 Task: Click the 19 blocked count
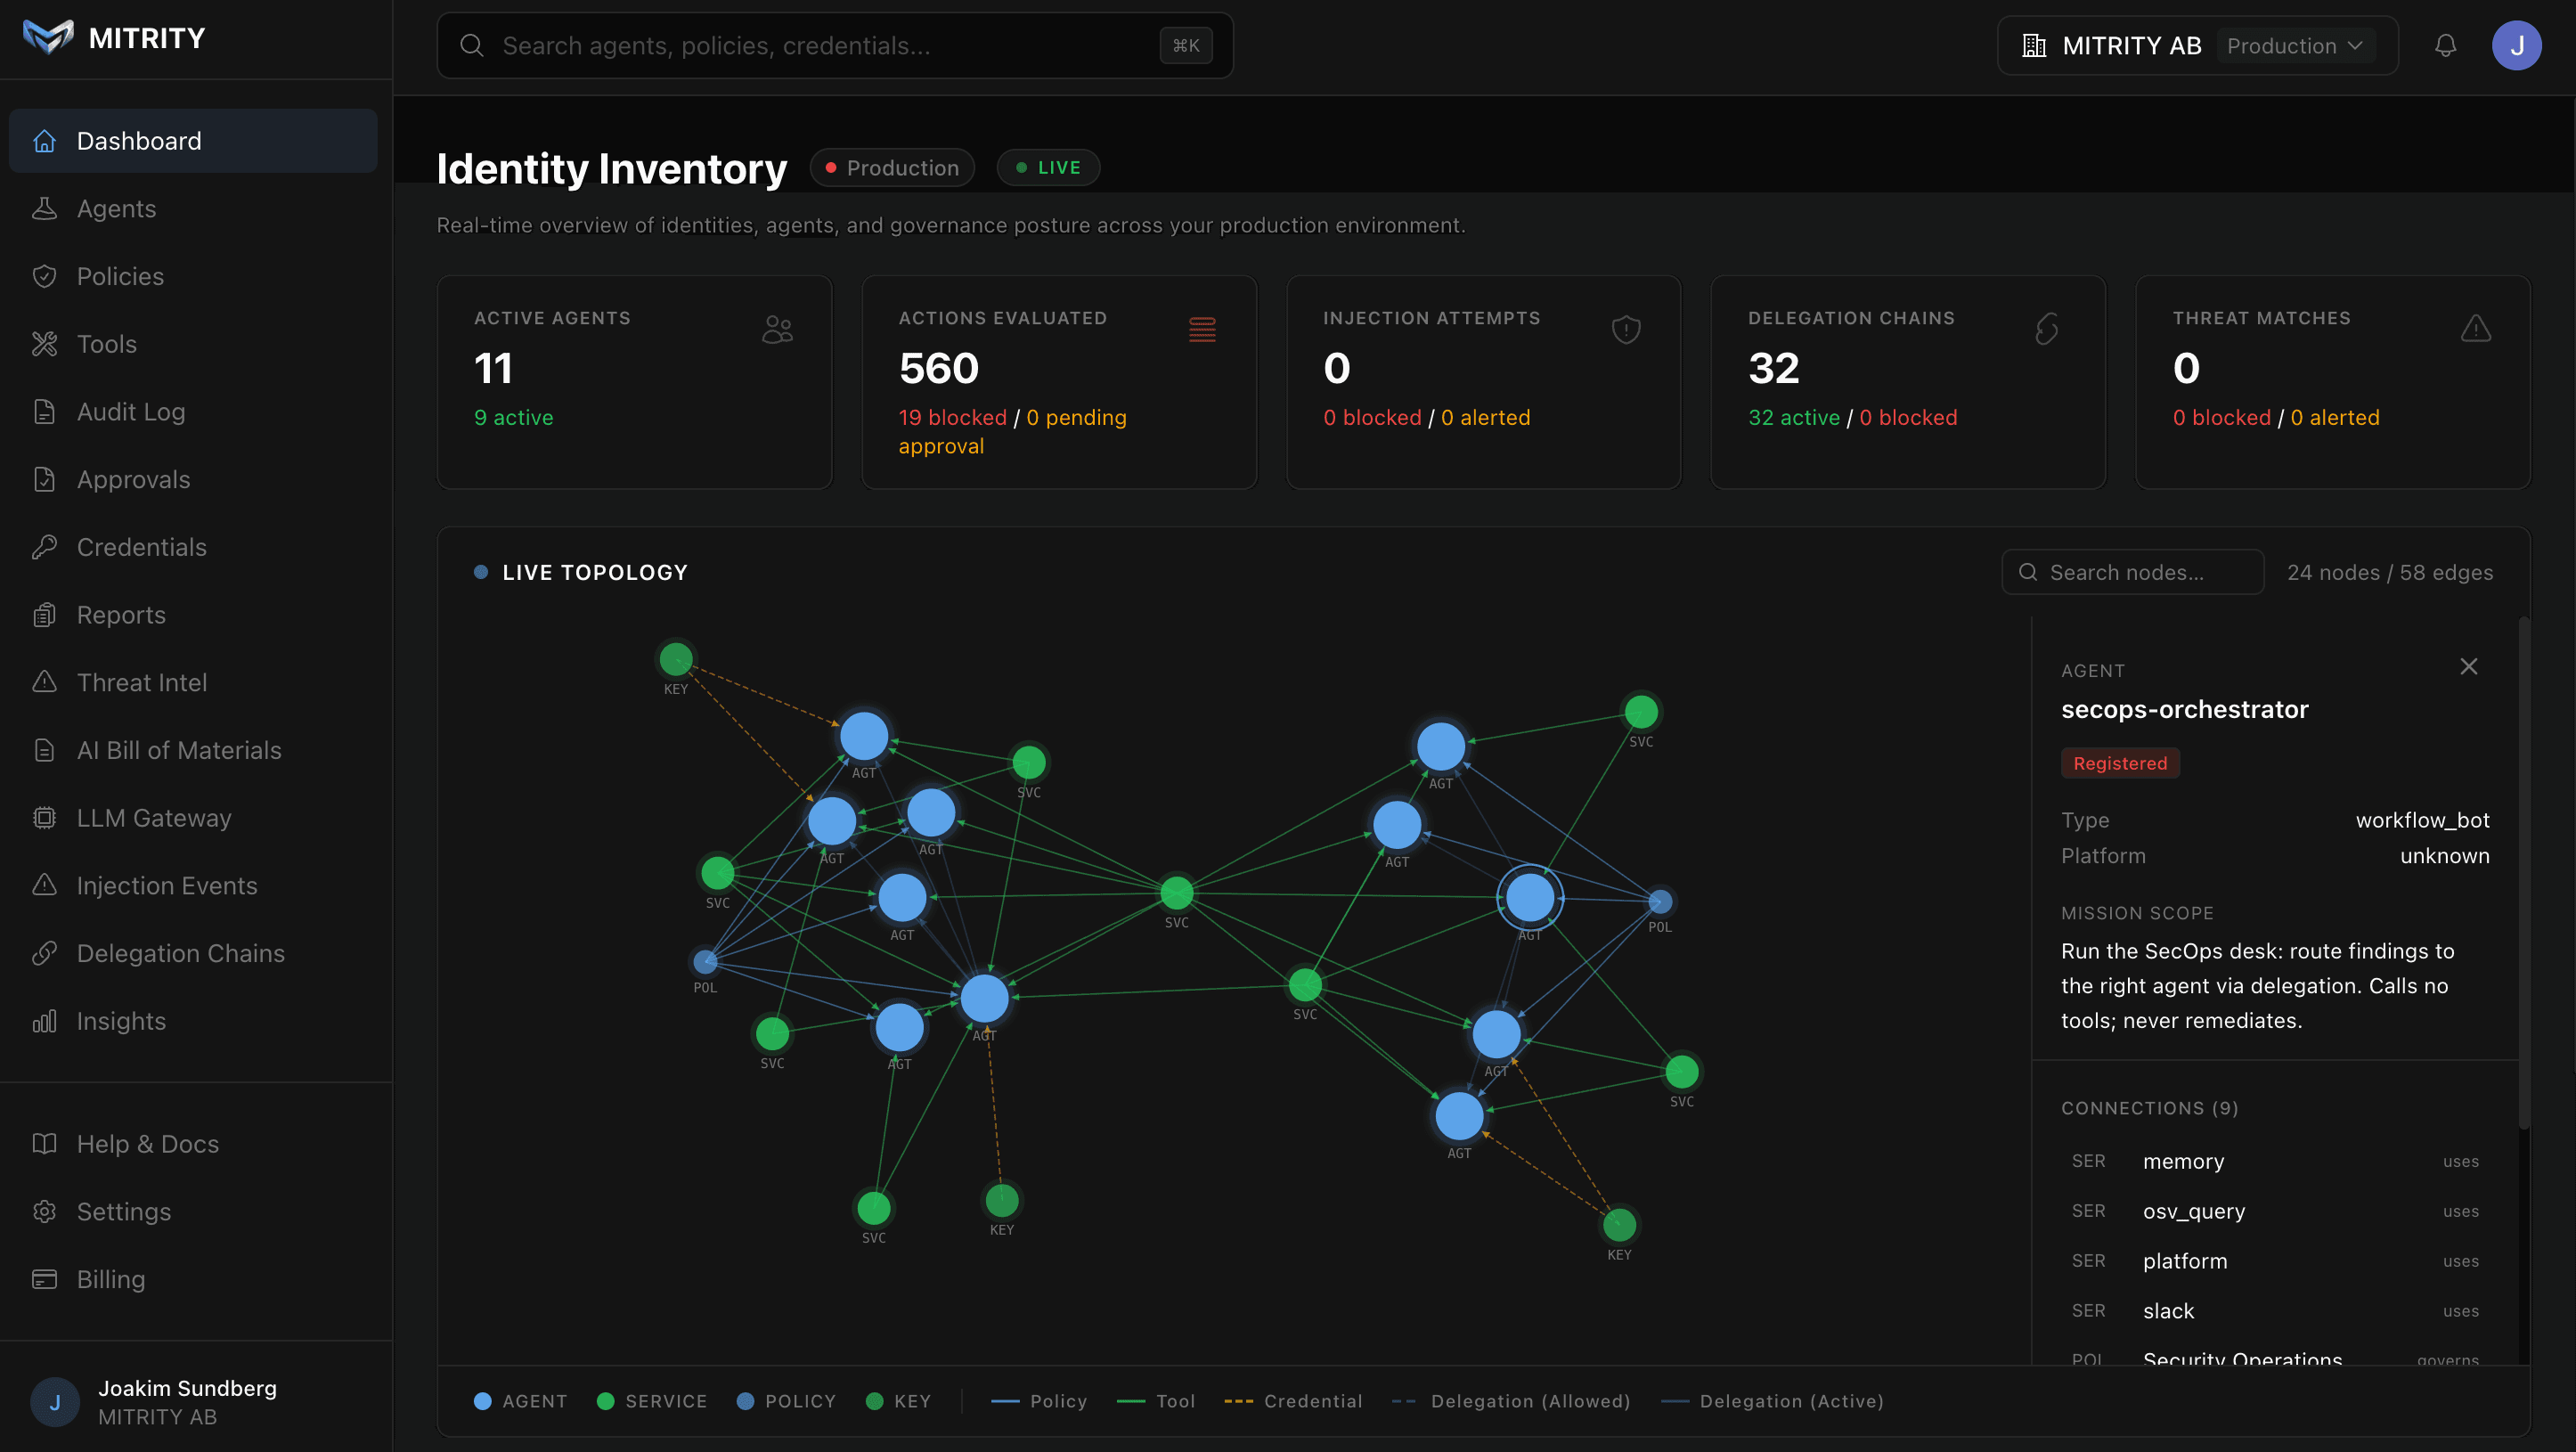tap(952, 417)
